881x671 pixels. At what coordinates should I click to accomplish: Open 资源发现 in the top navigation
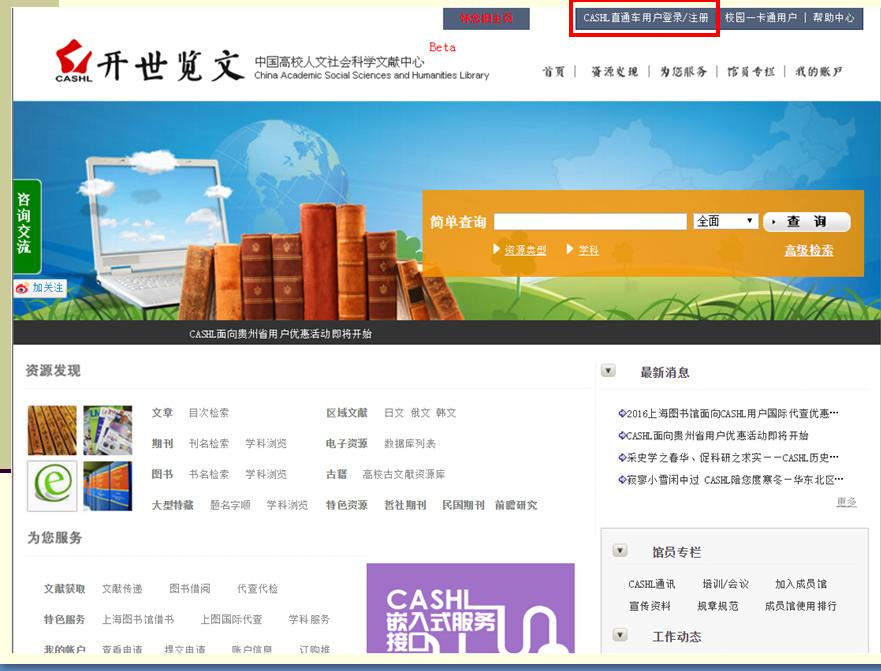[614, 72]
